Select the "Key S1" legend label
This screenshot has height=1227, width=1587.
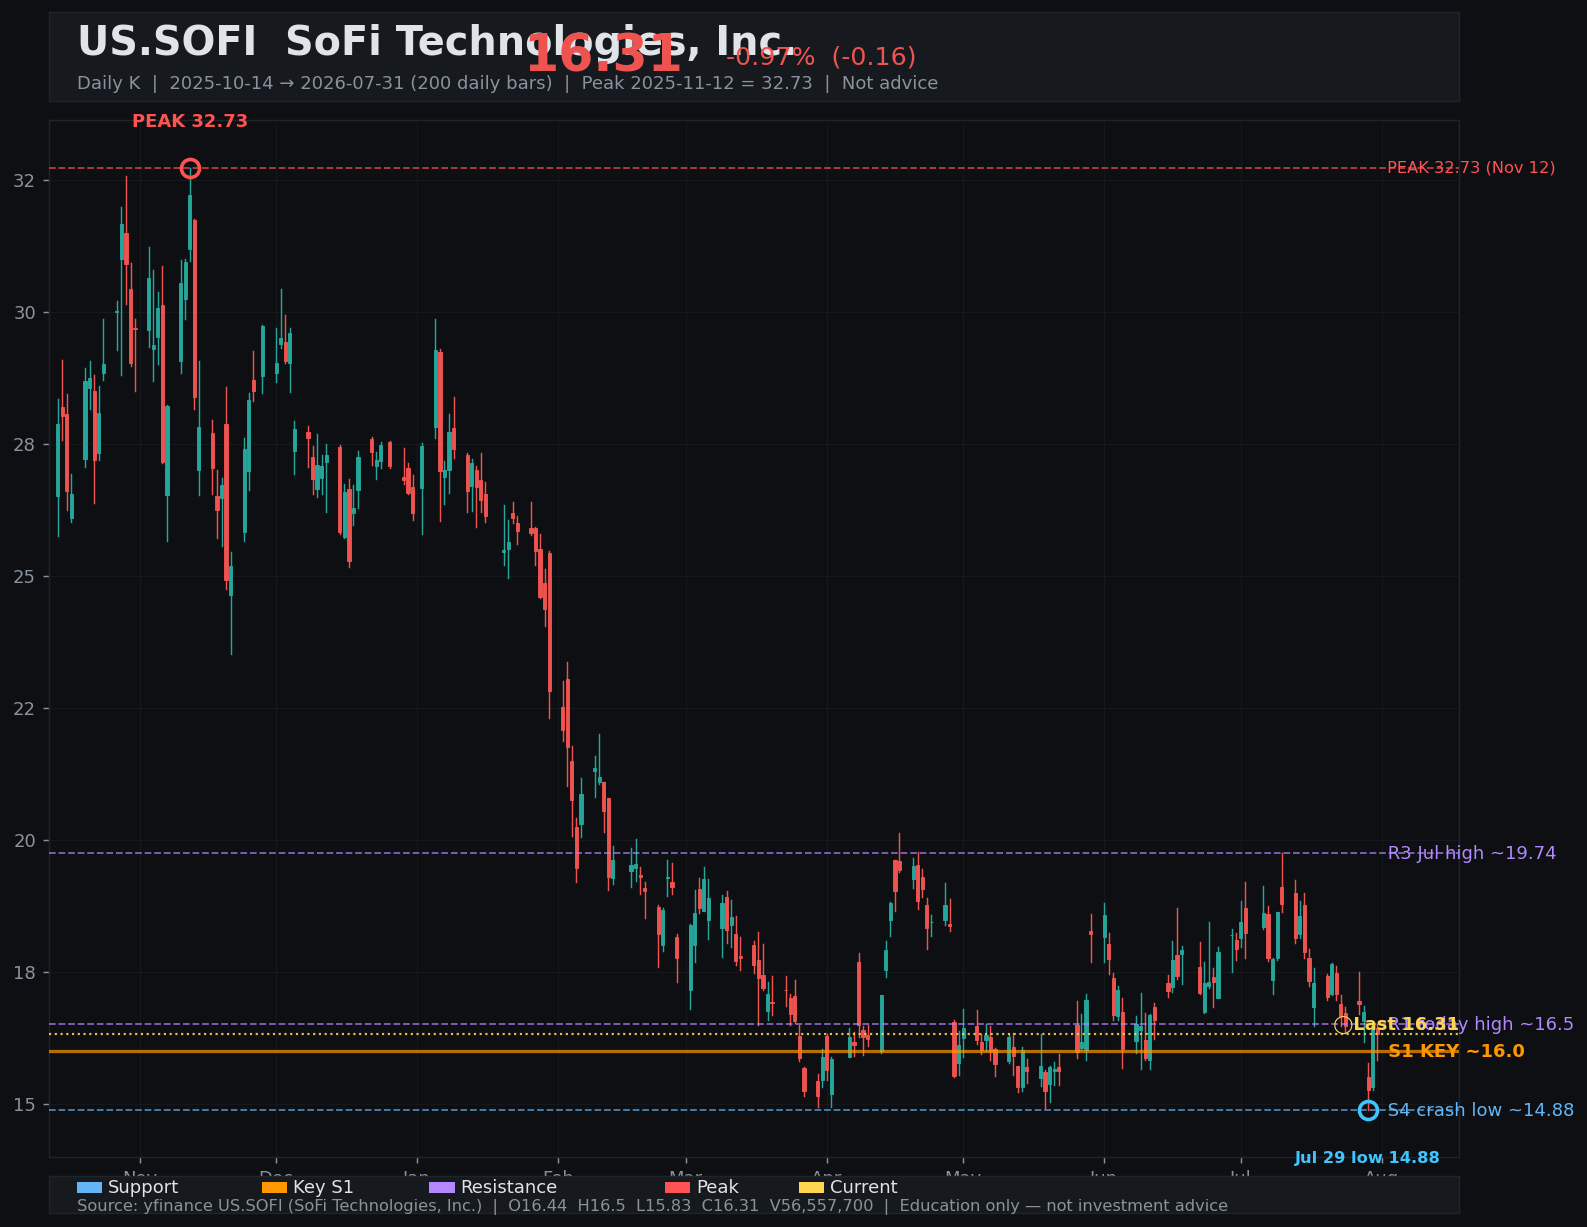click(x=323, y=1187)
